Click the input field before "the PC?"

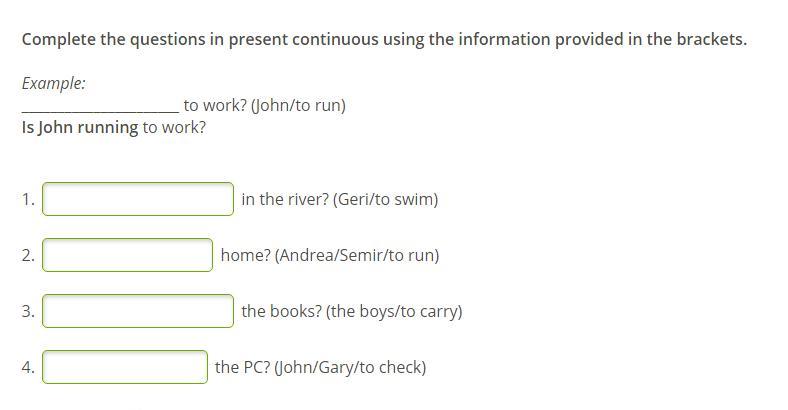pos(125,367)
